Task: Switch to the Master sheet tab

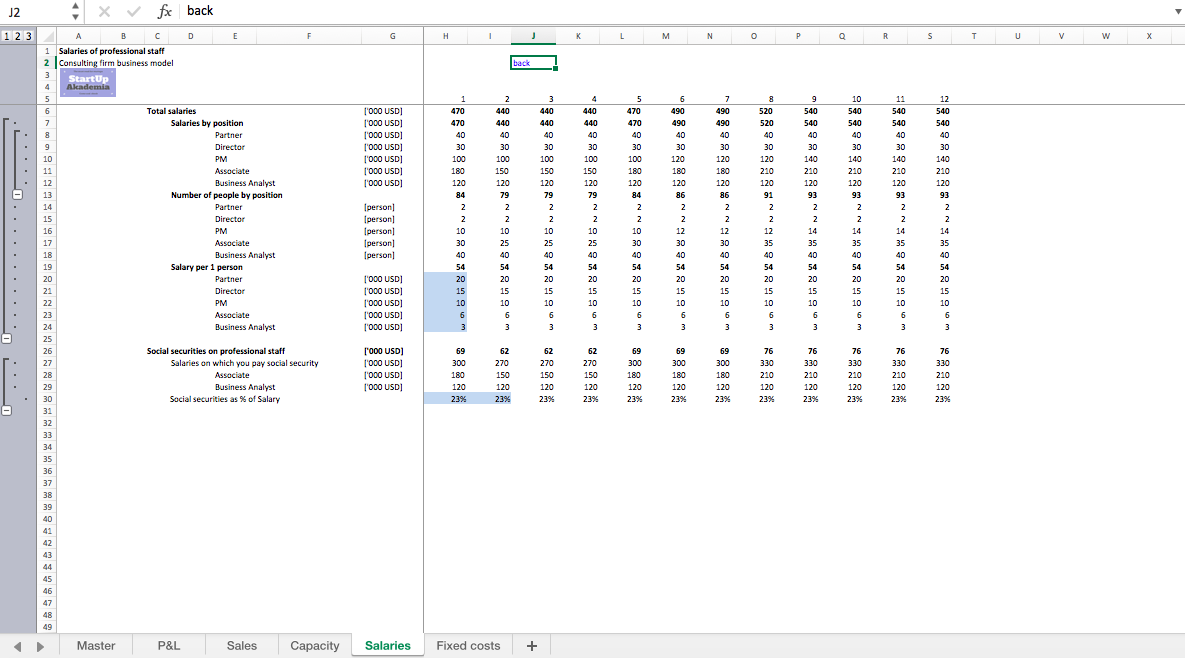Action: [95, 645]
